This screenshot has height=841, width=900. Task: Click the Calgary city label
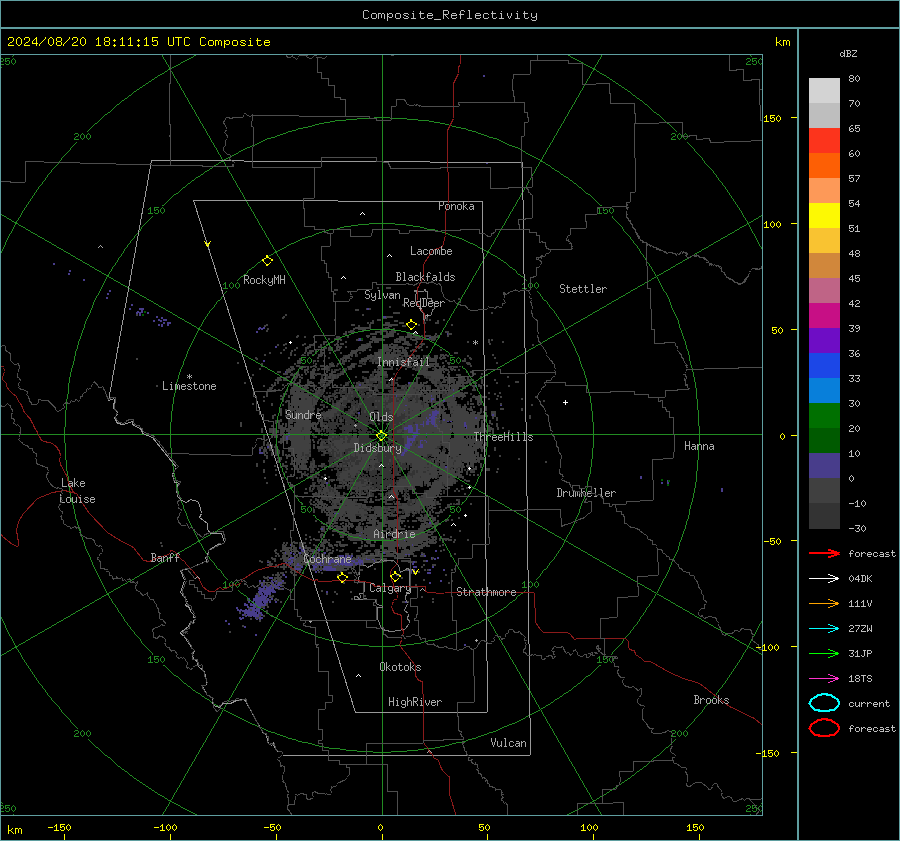point(390,588)
